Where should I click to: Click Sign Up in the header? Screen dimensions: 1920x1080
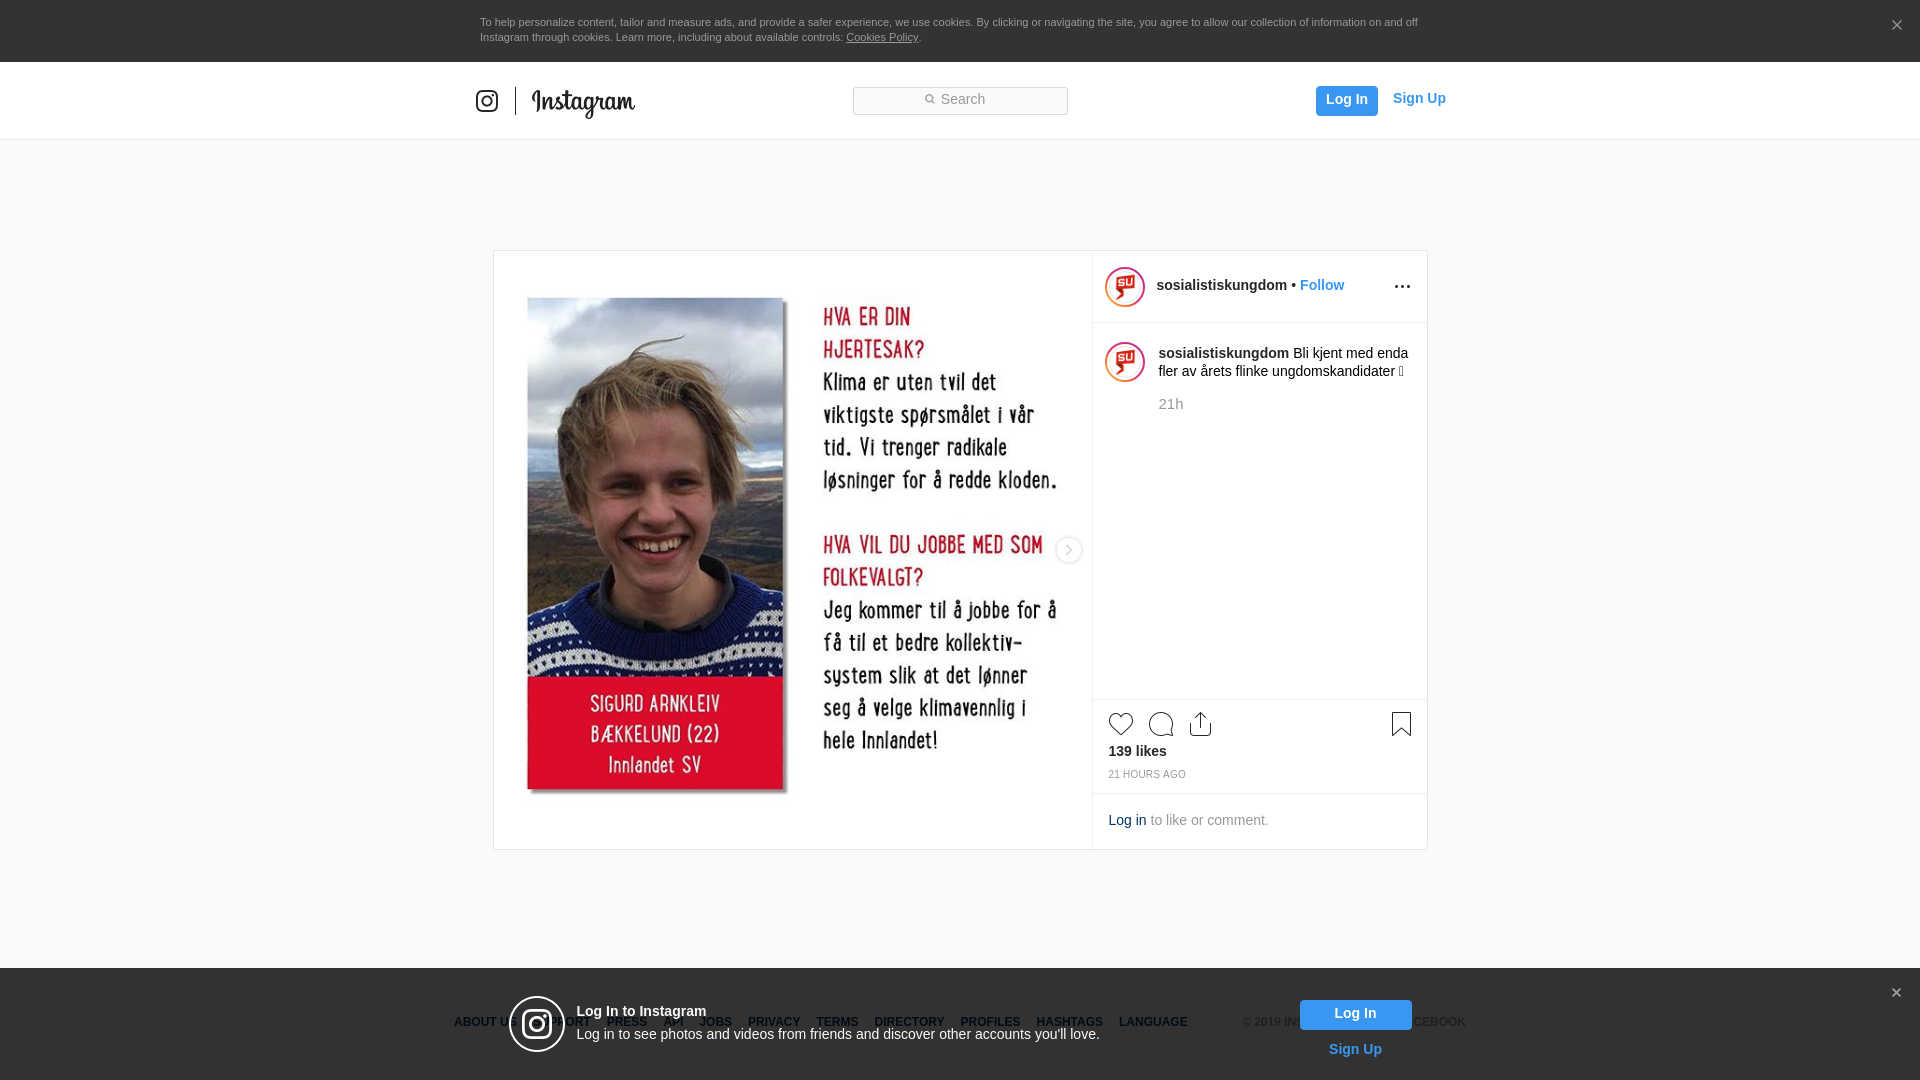tap(1419, 98)
